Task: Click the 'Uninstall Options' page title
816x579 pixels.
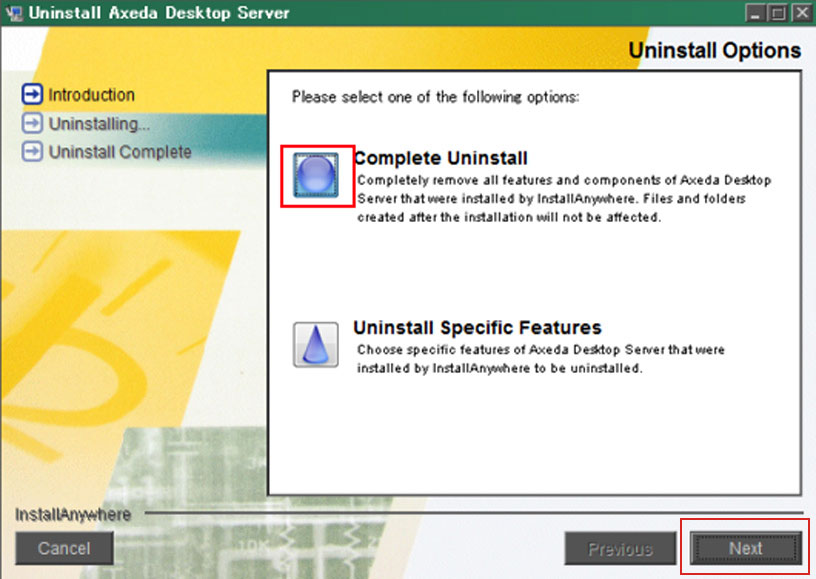Action: pyautogui.click(x=715, y=50)
